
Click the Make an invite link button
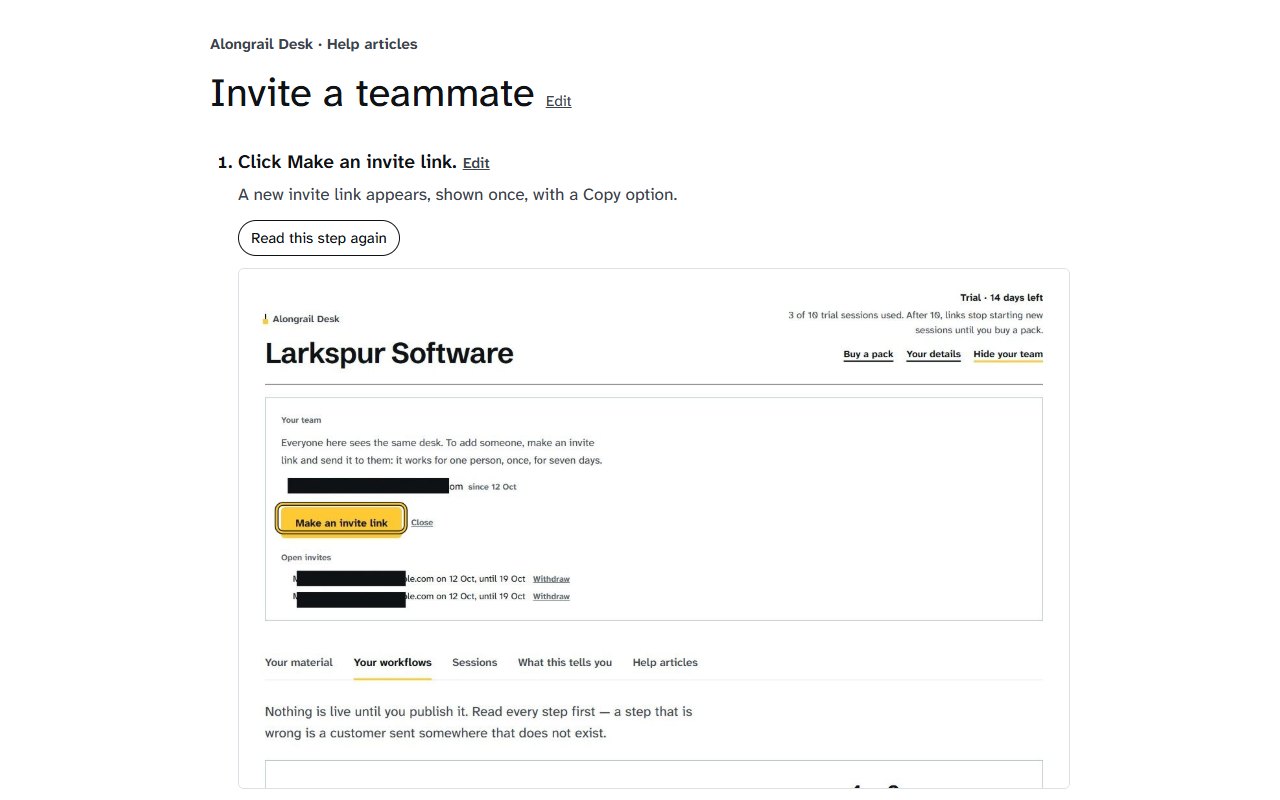341,522
